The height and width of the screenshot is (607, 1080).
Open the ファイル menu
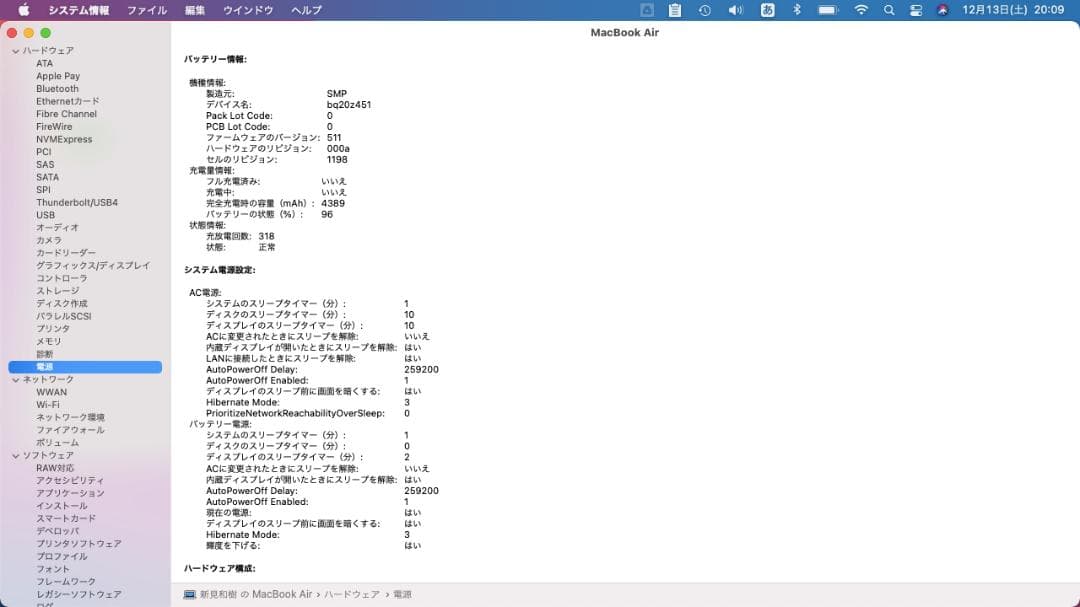(x=147, y=9)
